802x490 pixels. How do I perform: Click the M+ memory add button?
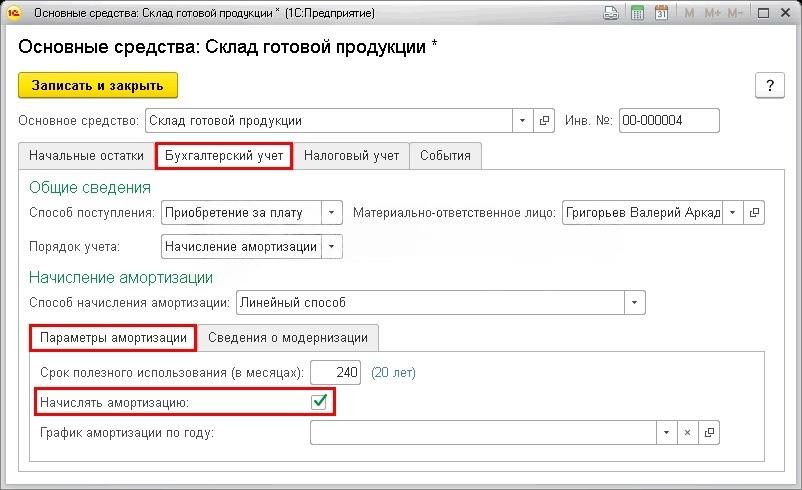[712, 13]
